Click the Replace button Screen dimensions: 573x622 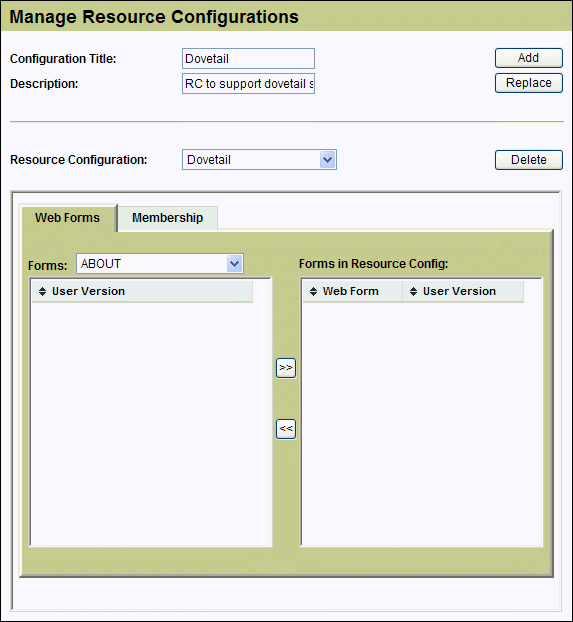tap(529, 83)
